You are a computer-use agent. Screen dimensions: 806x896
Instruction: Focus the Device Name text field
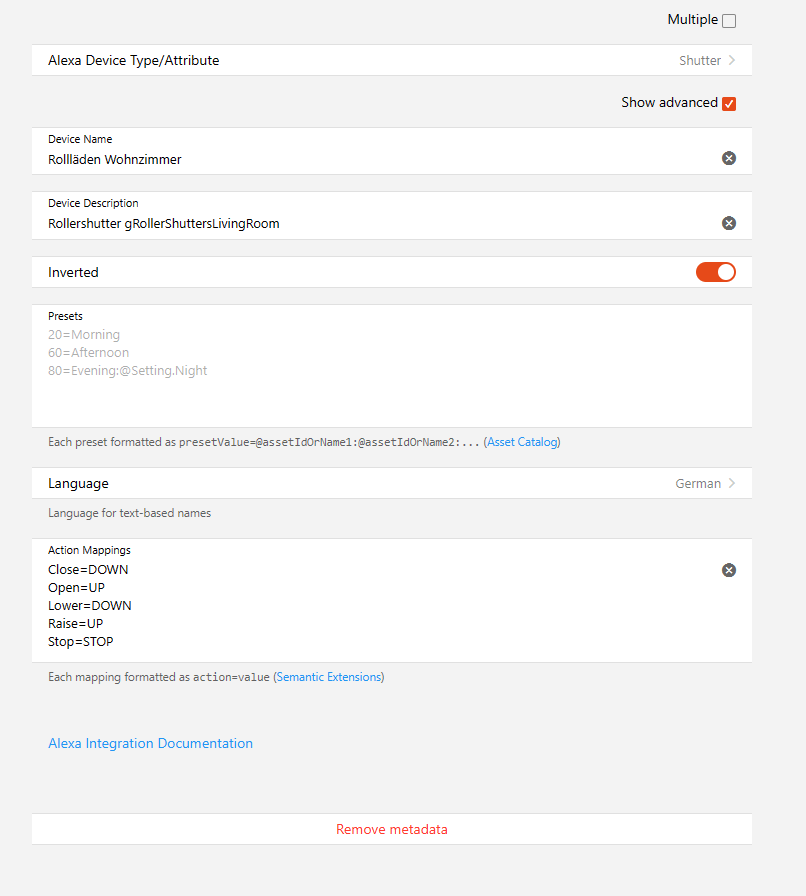(x=380, y=159)
